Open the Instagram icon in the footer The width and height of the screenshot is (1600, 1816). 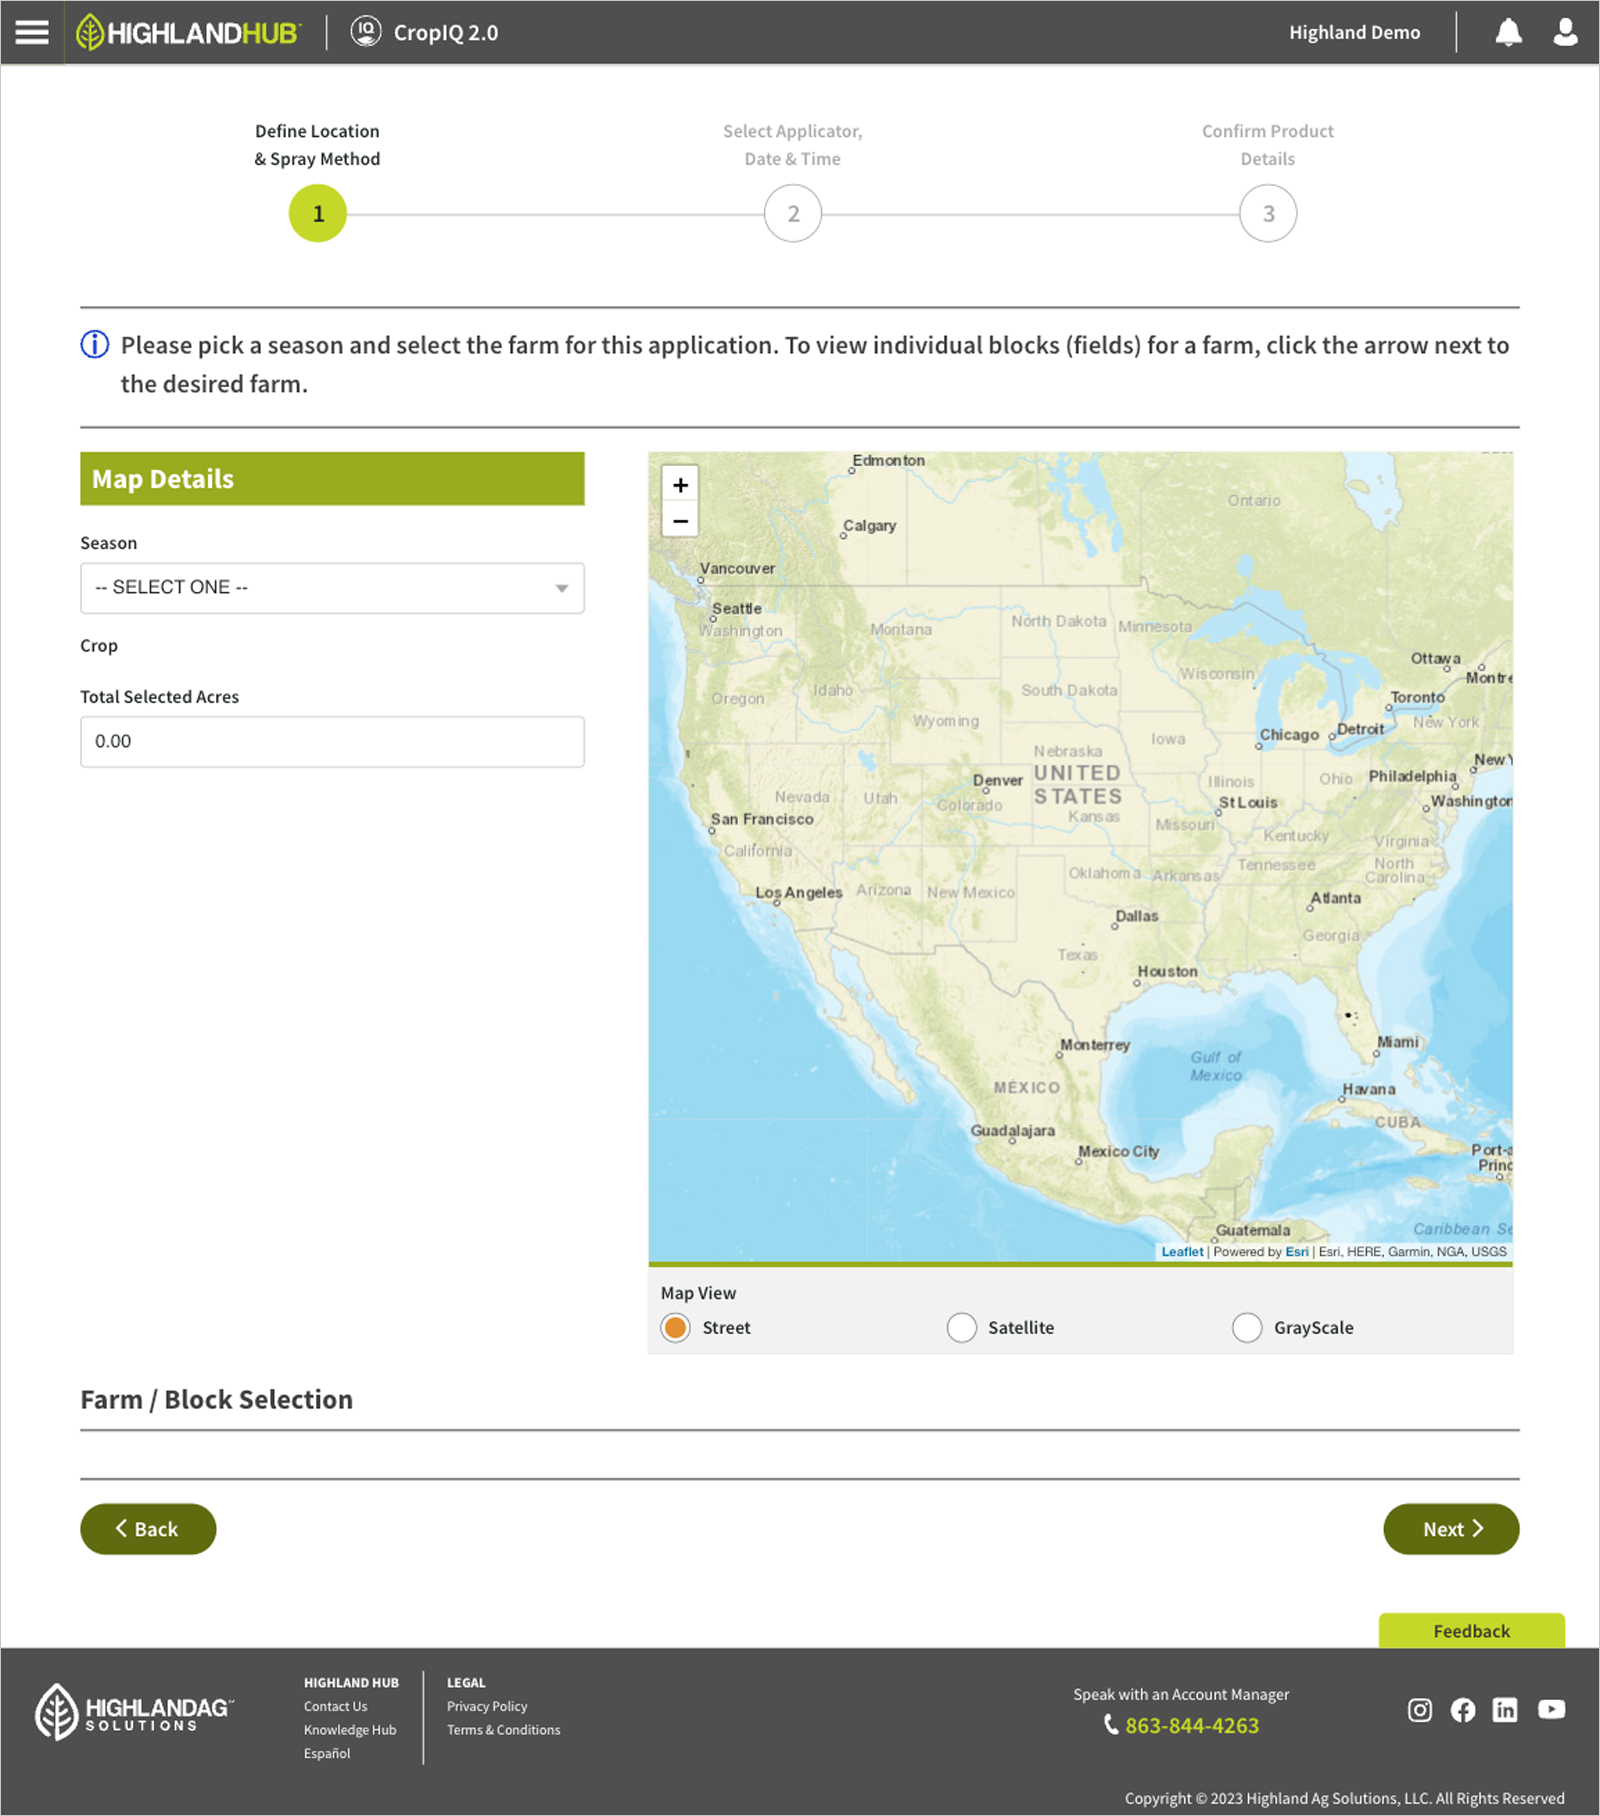click(x=1419, y=1710)
